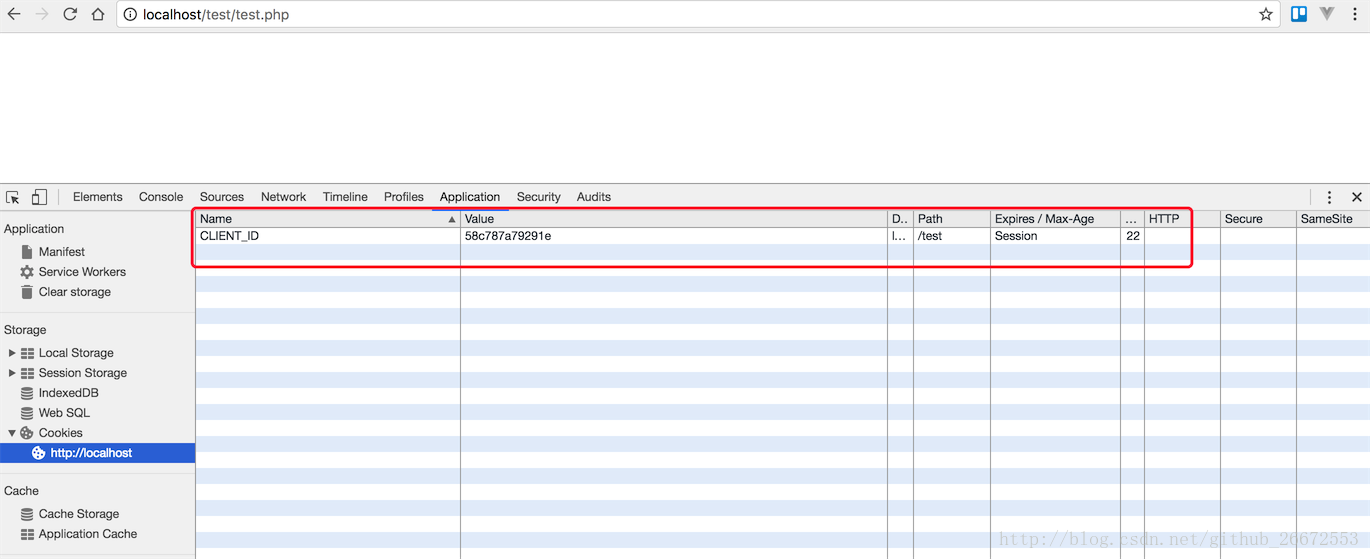The width and height of the screenshot is (1370, 559).
Task: Click the browser forward arrow
Action: 42,14
